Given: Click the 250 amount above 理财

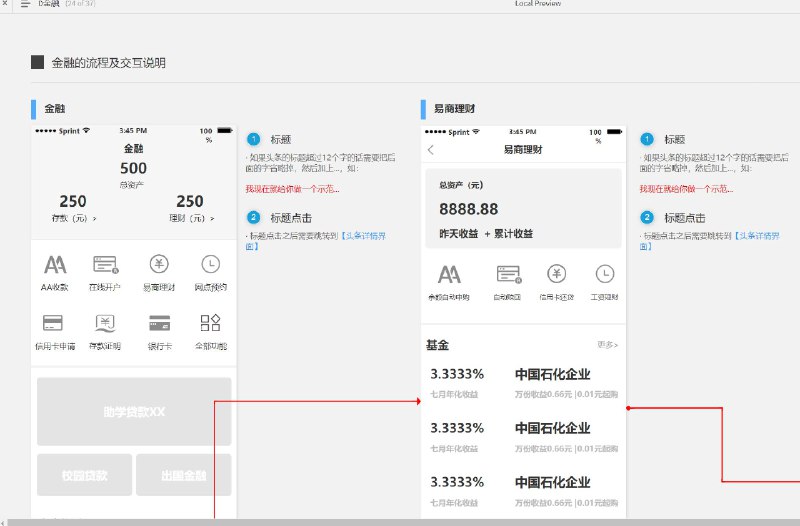Looking at the screenshot, I should (190, 202).
